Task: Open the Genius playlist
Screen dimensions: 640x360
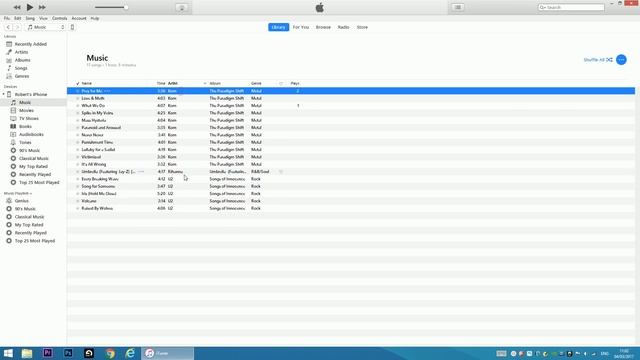Action: click(22, 201)
